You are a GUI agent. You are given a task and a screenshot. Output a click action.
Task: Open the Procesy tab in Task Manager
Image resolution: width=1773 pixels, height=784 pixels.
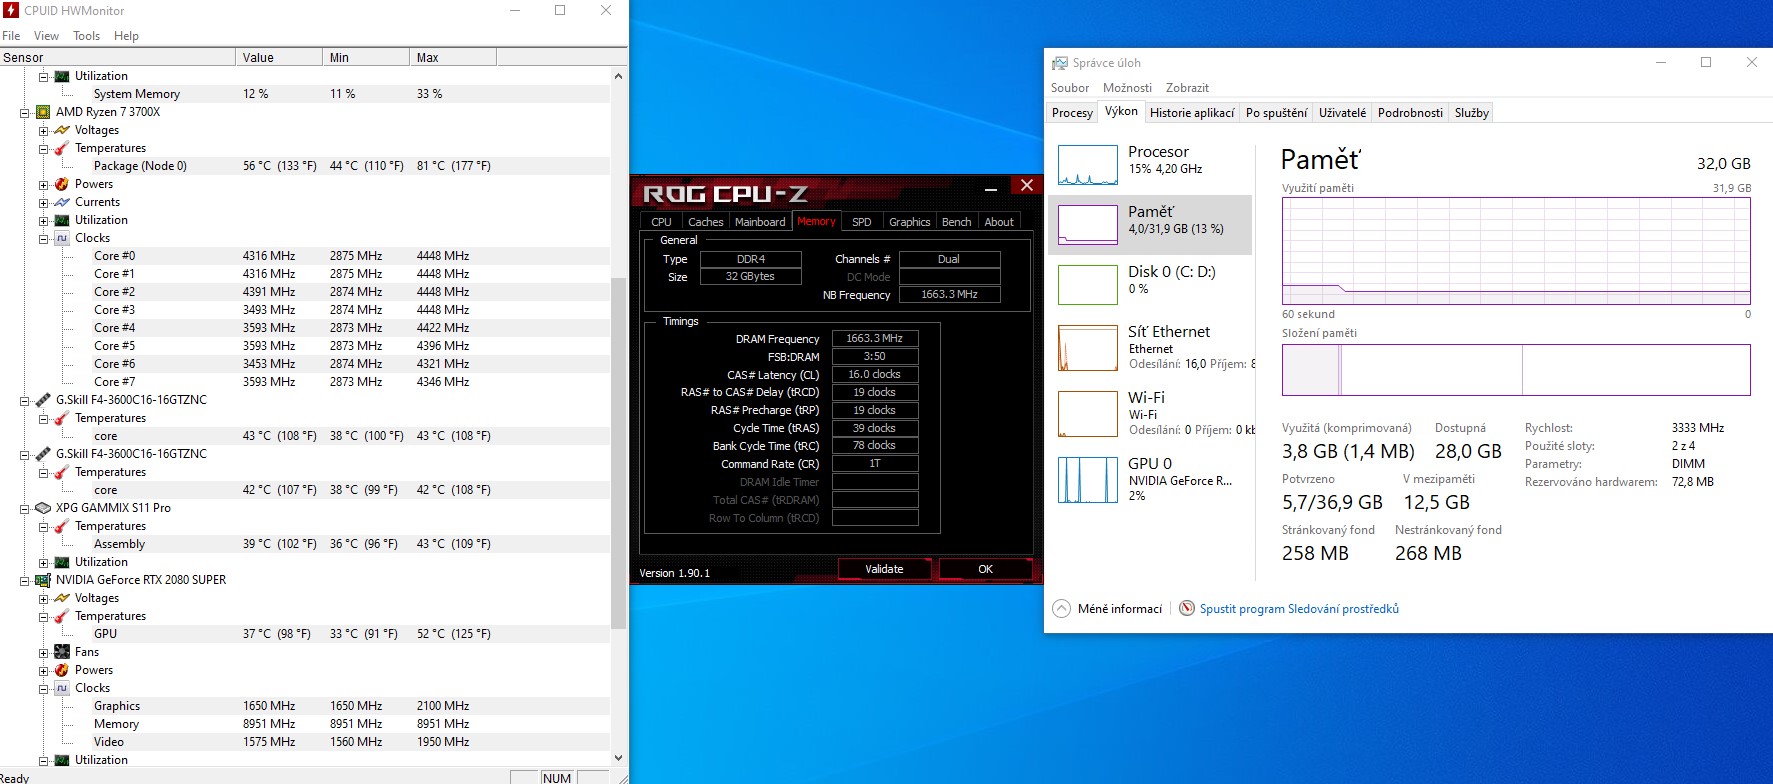click(x=1072, y=113)
